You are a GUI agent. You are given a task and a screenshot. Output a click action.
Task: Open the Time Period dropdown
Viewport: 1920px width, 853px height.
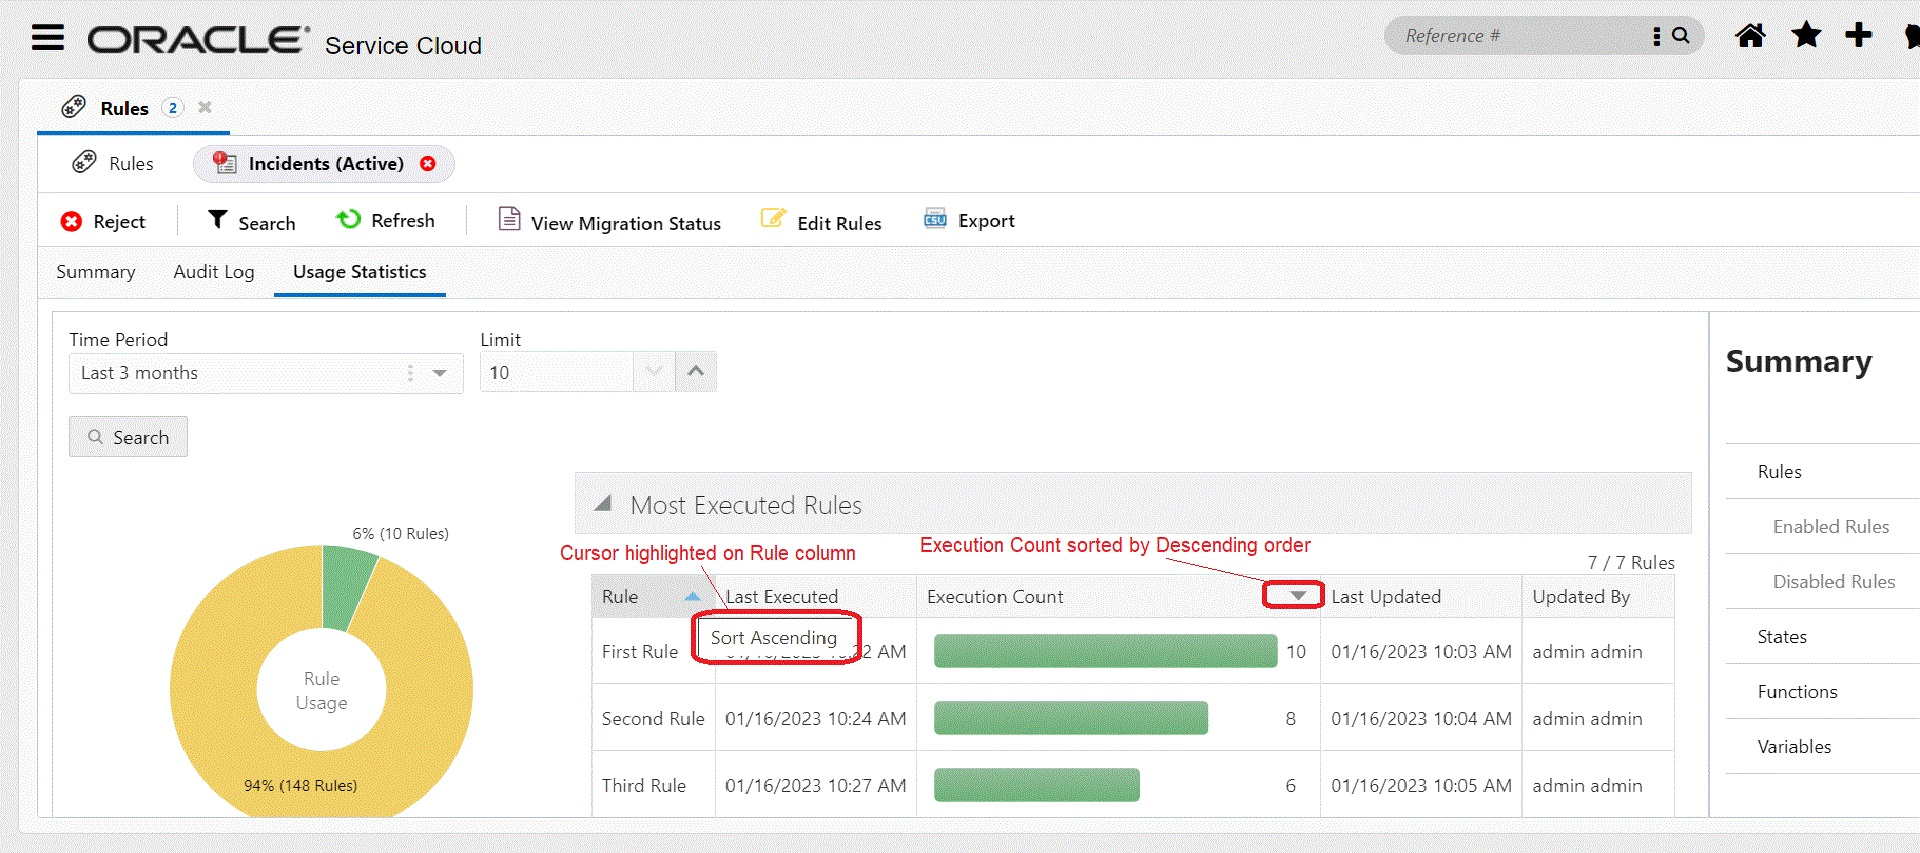(439, 373)
